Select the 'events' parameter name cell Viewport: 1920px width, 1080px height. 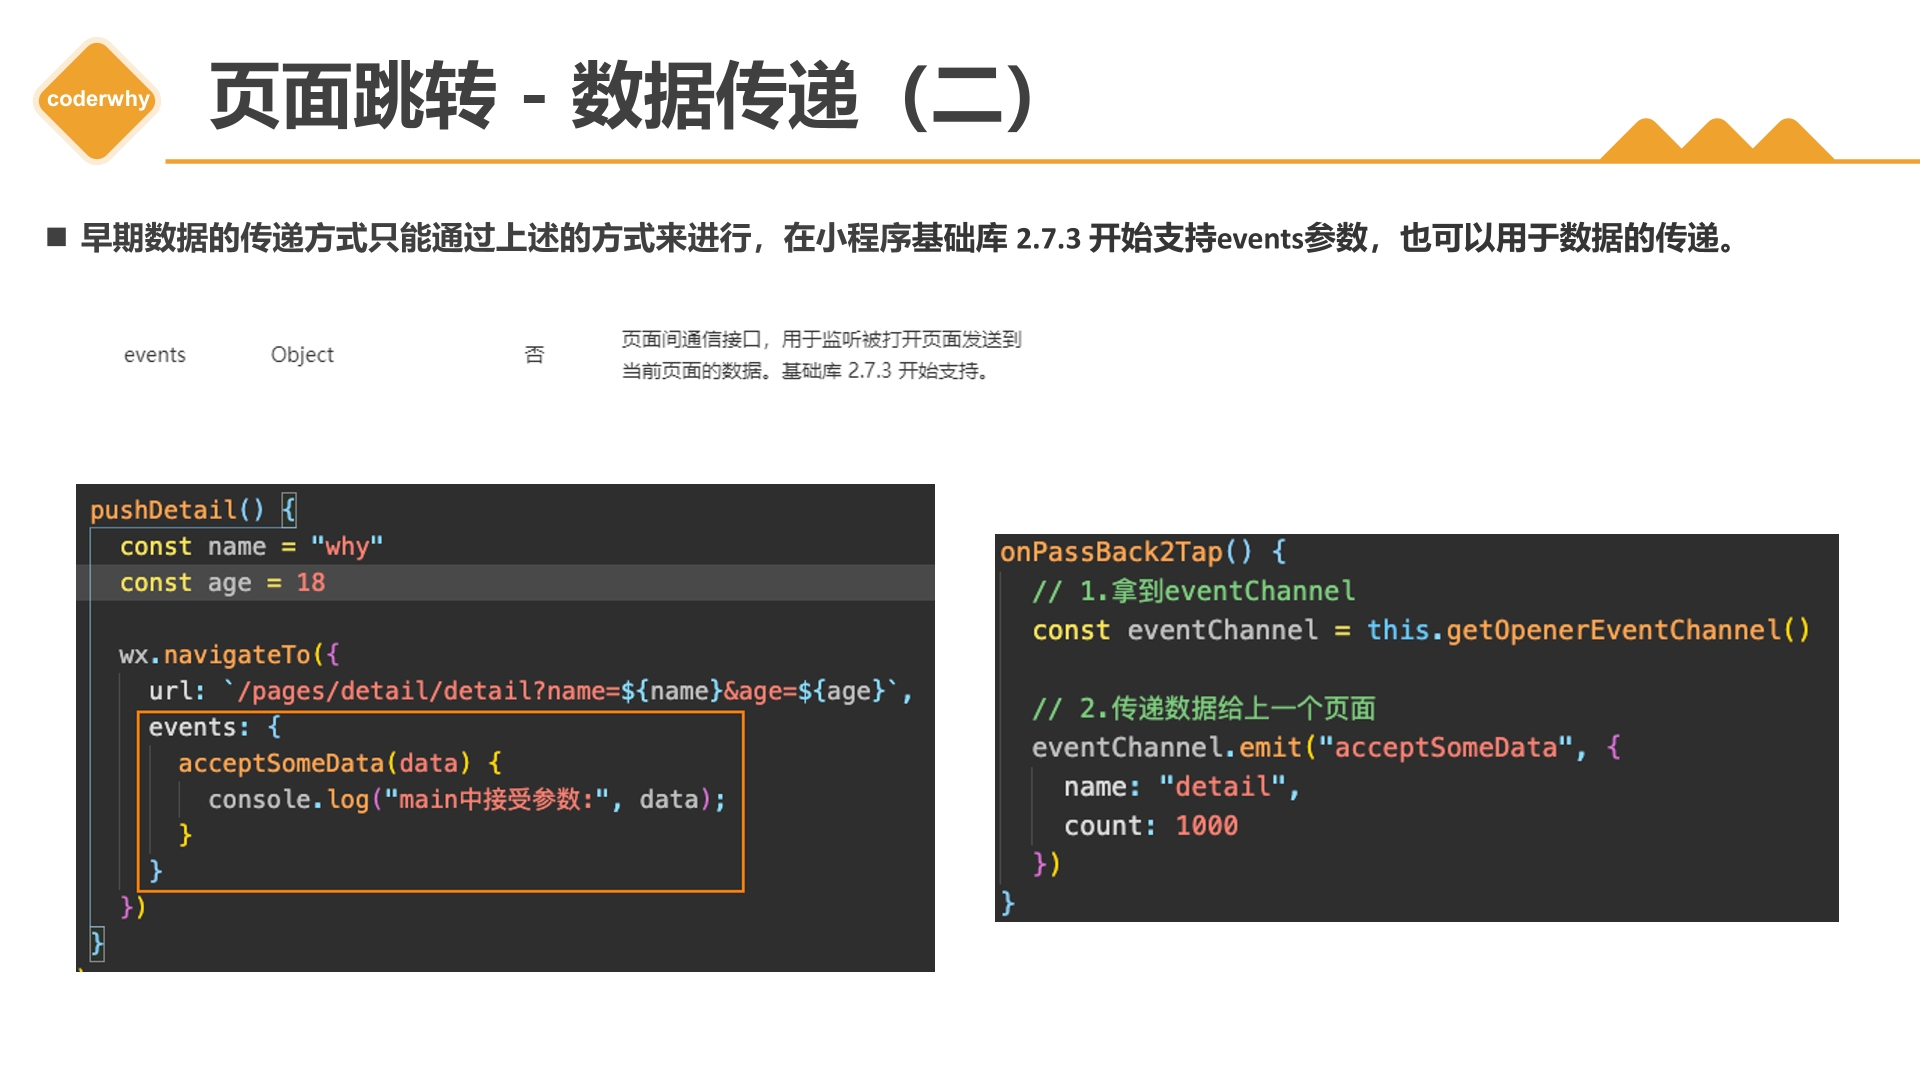click(154, 355)
